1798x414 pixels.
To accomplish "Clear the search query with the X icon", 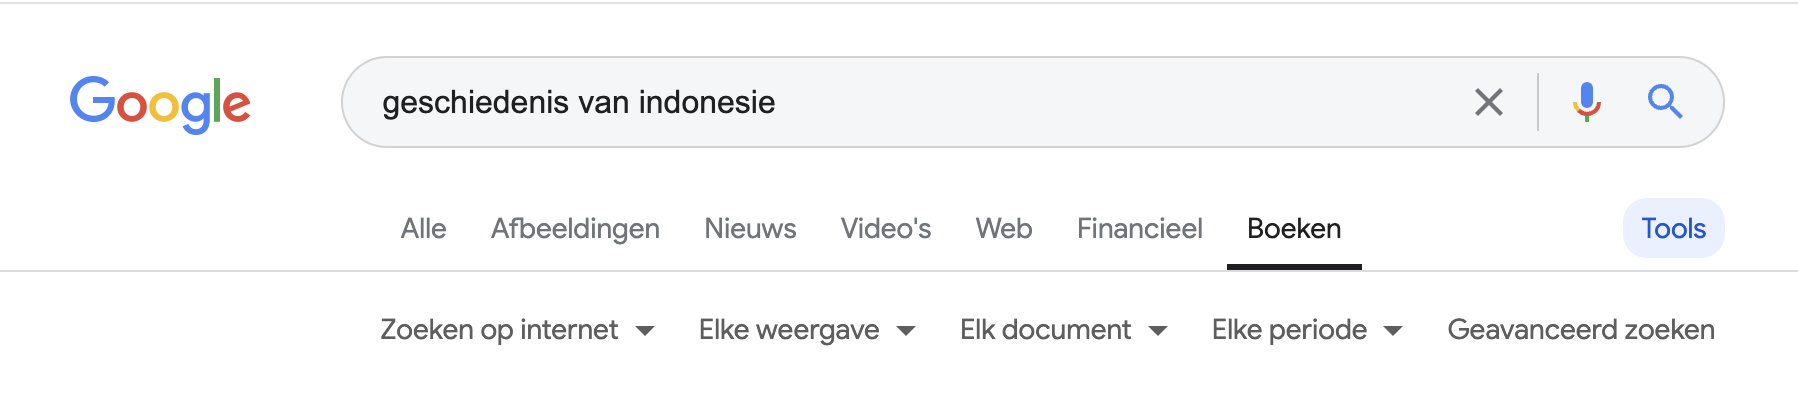I will pos(1488,102).
